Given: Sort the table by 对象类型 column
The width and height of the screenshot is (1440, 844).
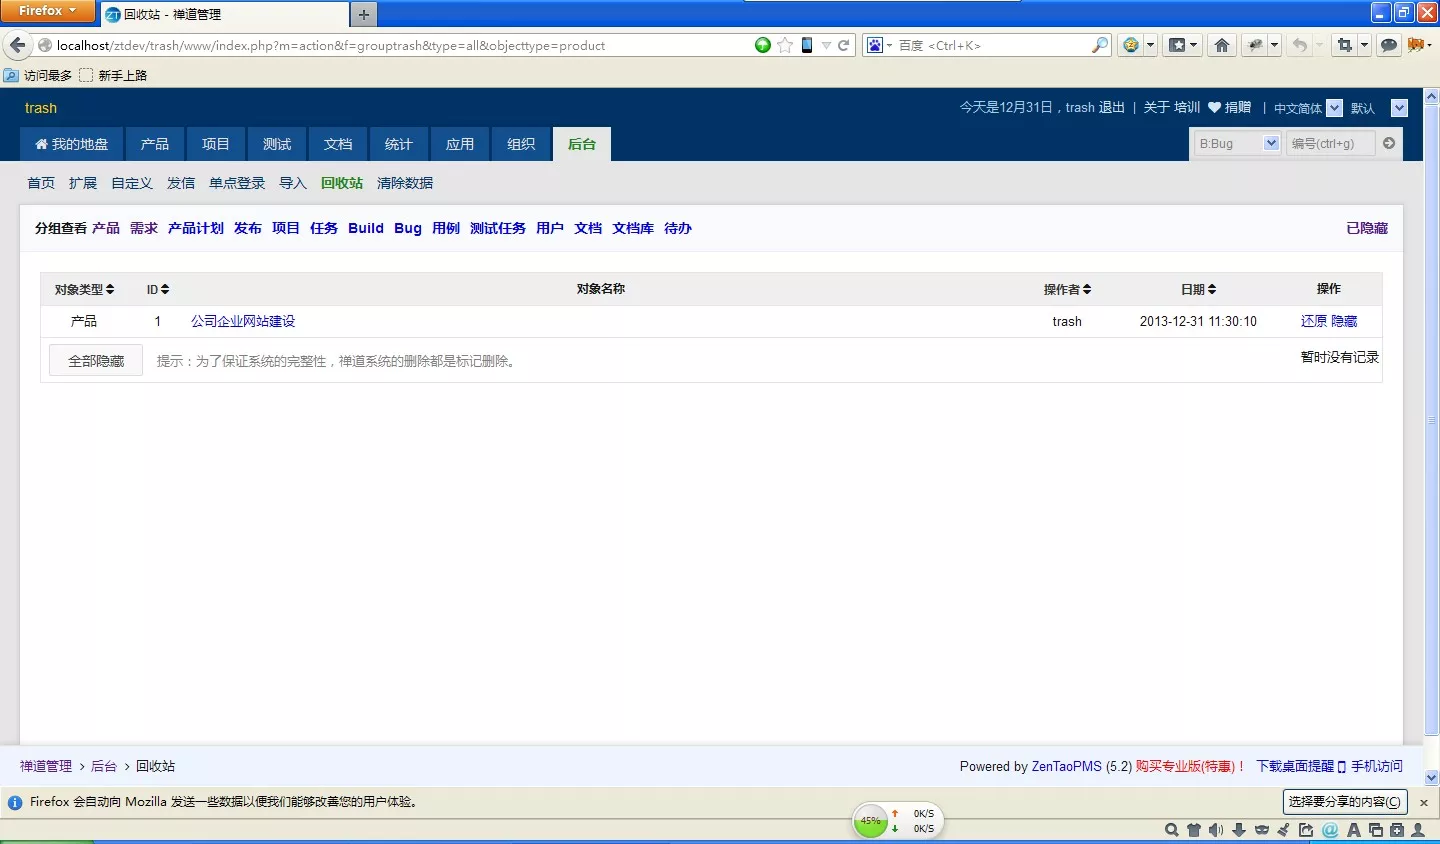Looking at the screenshot, I should pyautogui.click(x=84, y=289).
